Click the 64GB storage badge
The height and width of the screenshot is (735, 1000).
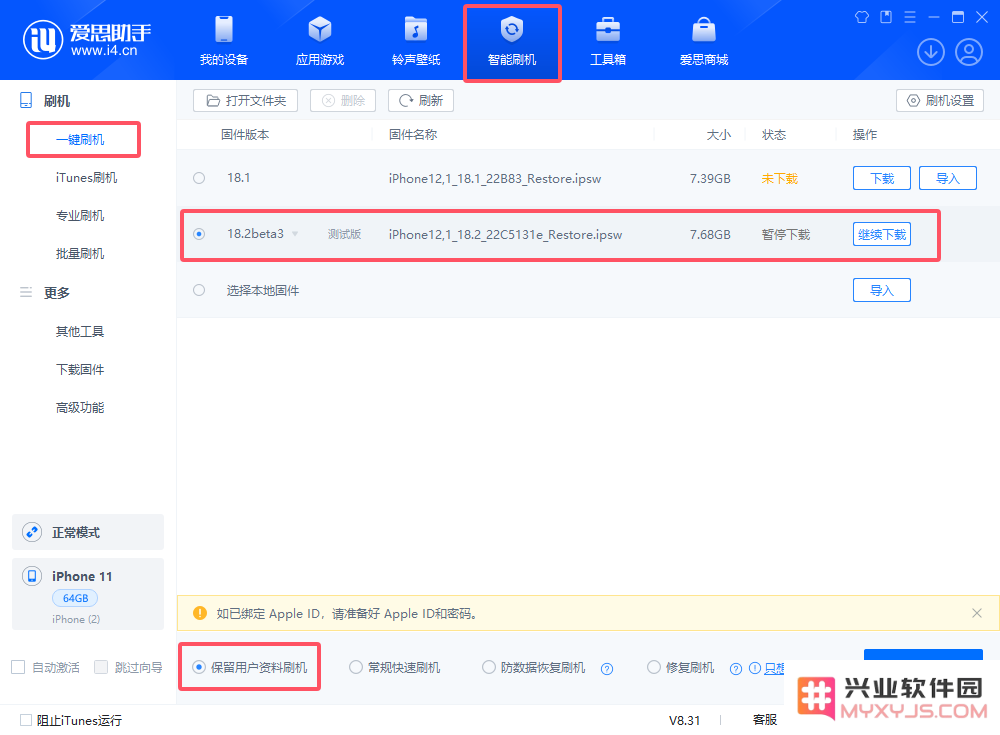point(75,598)
